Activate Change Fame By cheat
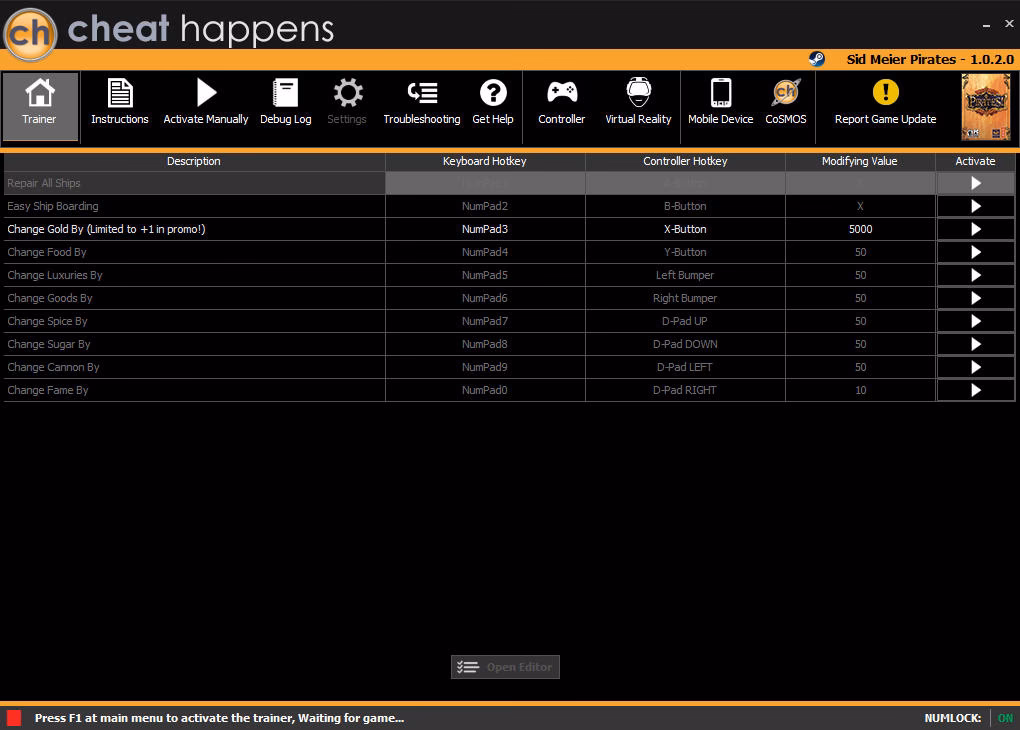This screenshot has width=1020, height=730. coord(976,390)
